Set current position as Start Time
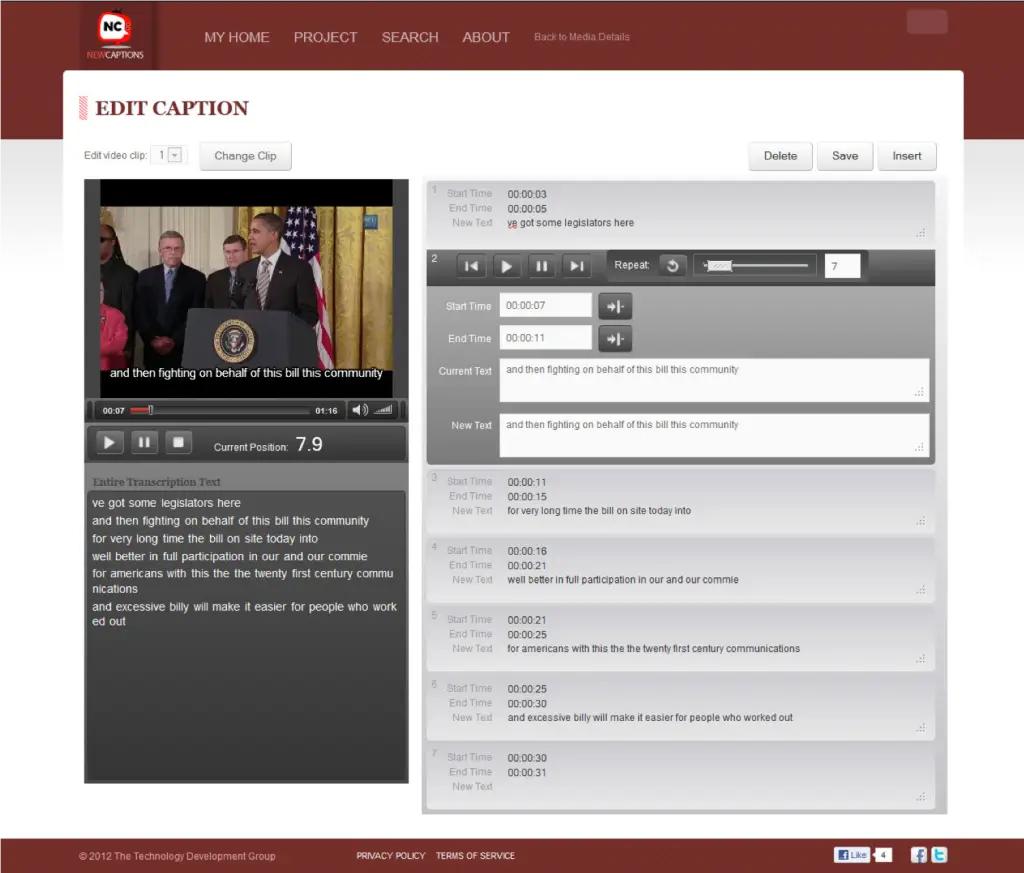The width and height of the screenshot is (1024, 873). [x=614, y=305]
